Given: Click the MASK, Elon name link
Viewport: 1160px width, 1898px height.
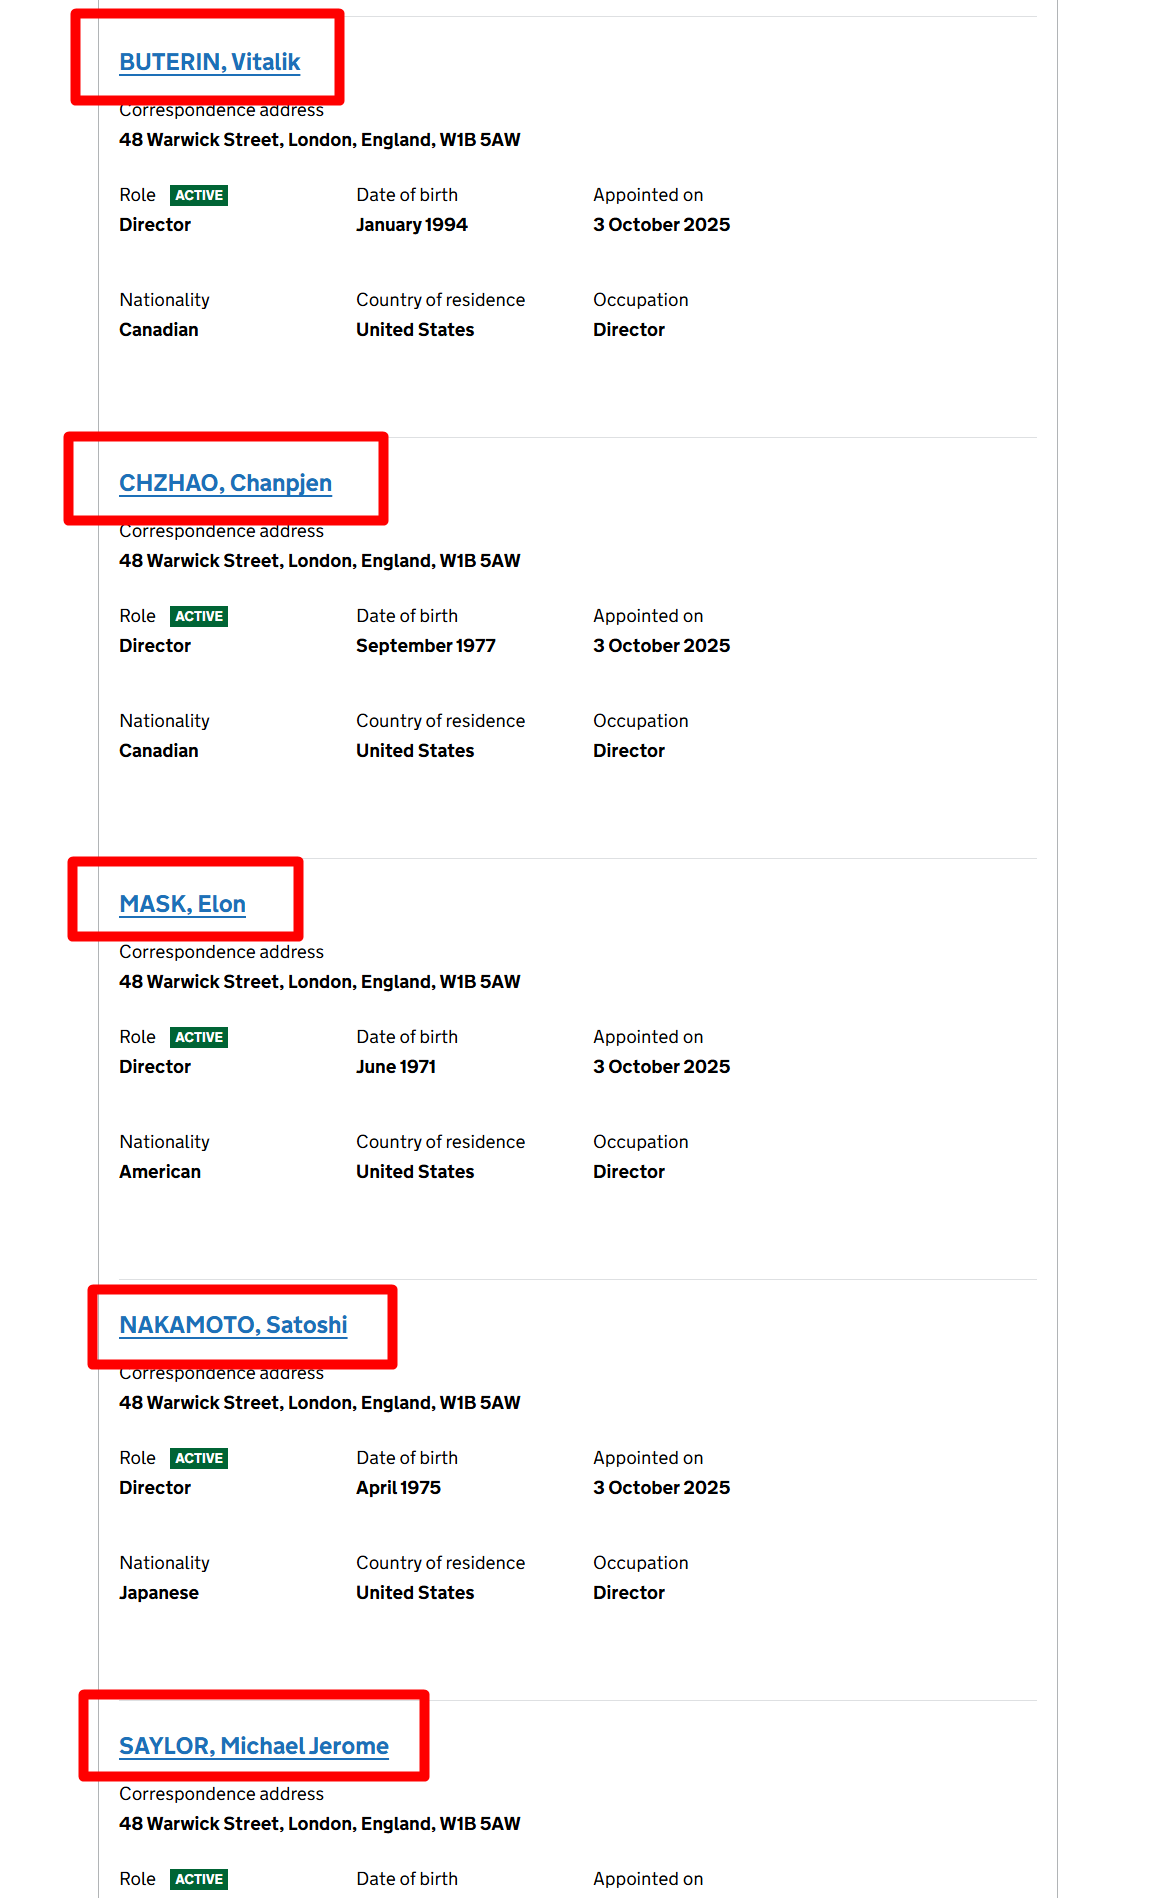Looking at the screenshot, I should (182, 904).
